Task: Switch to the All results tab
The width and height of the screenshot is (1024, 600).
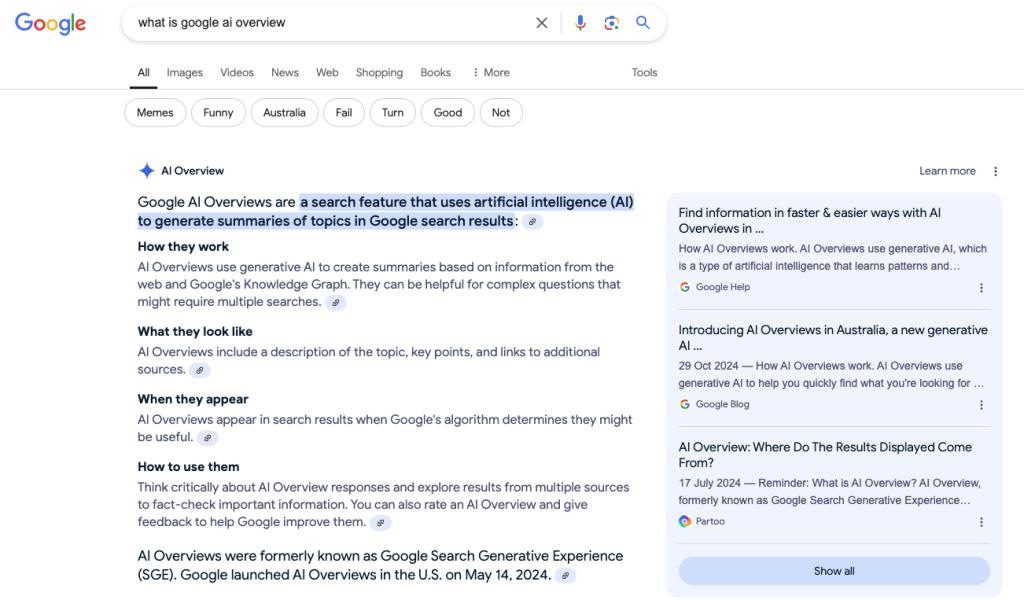Action: click(x=144, y=72)
